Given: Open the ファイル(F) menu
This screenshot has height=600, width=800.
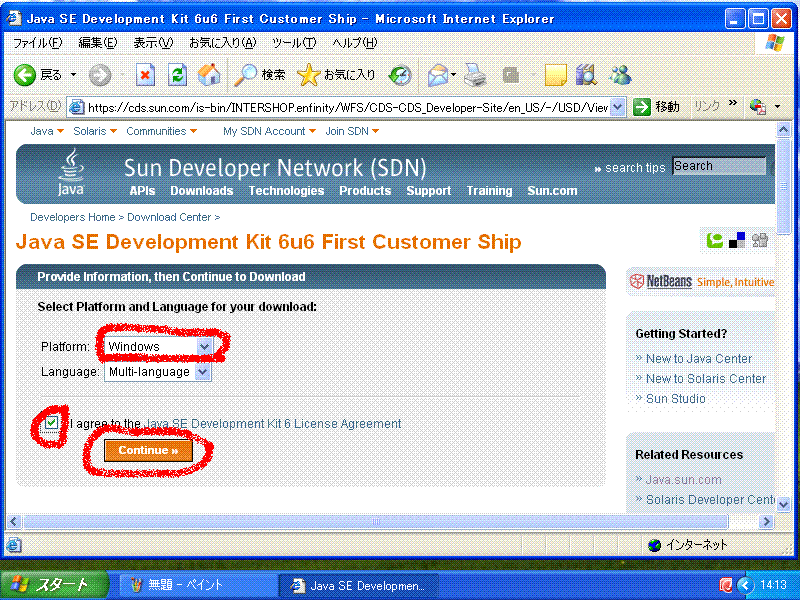Looking at the screenshot, I should (x=37, y=43).
